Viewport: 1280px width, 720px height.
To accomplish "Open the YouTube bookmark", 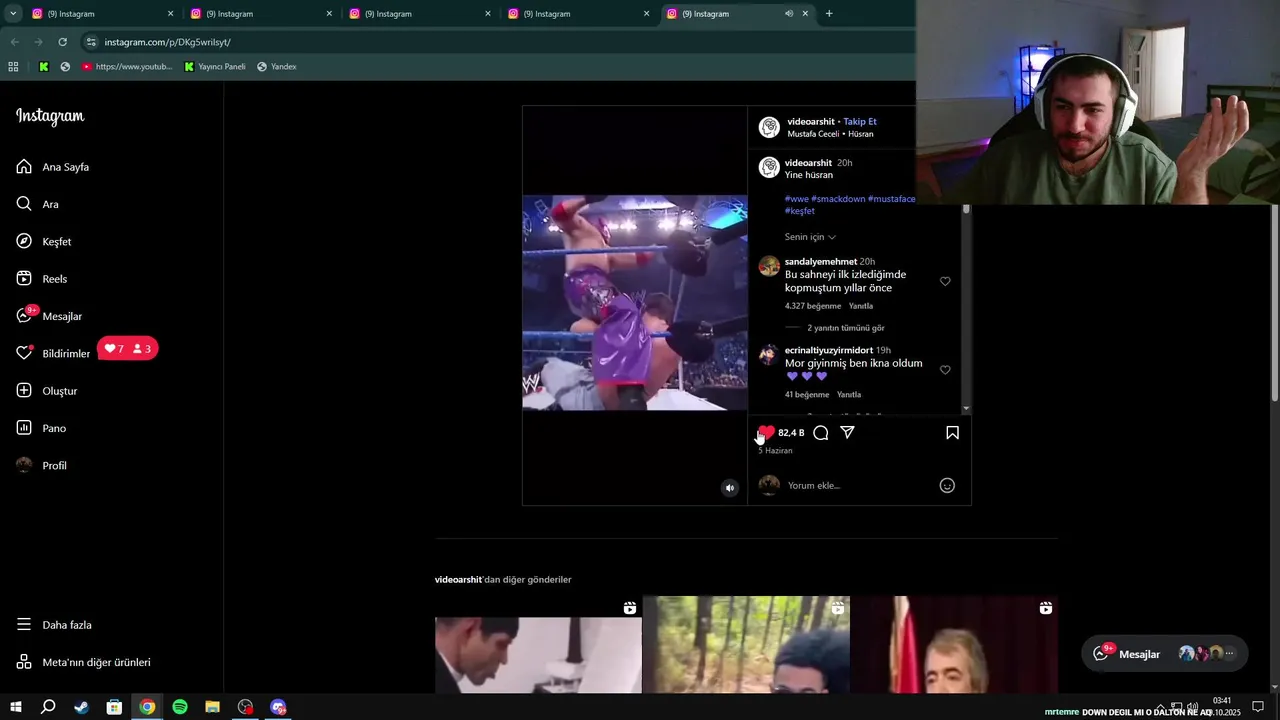I will click(x=127, y=67).
